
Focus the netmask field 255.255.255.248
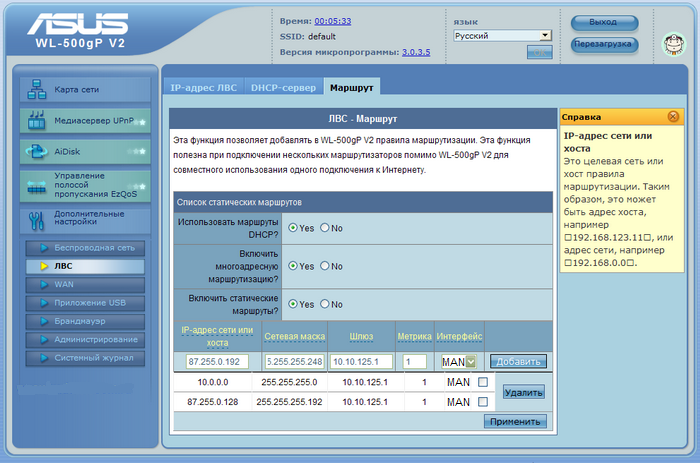coord(294,362)
